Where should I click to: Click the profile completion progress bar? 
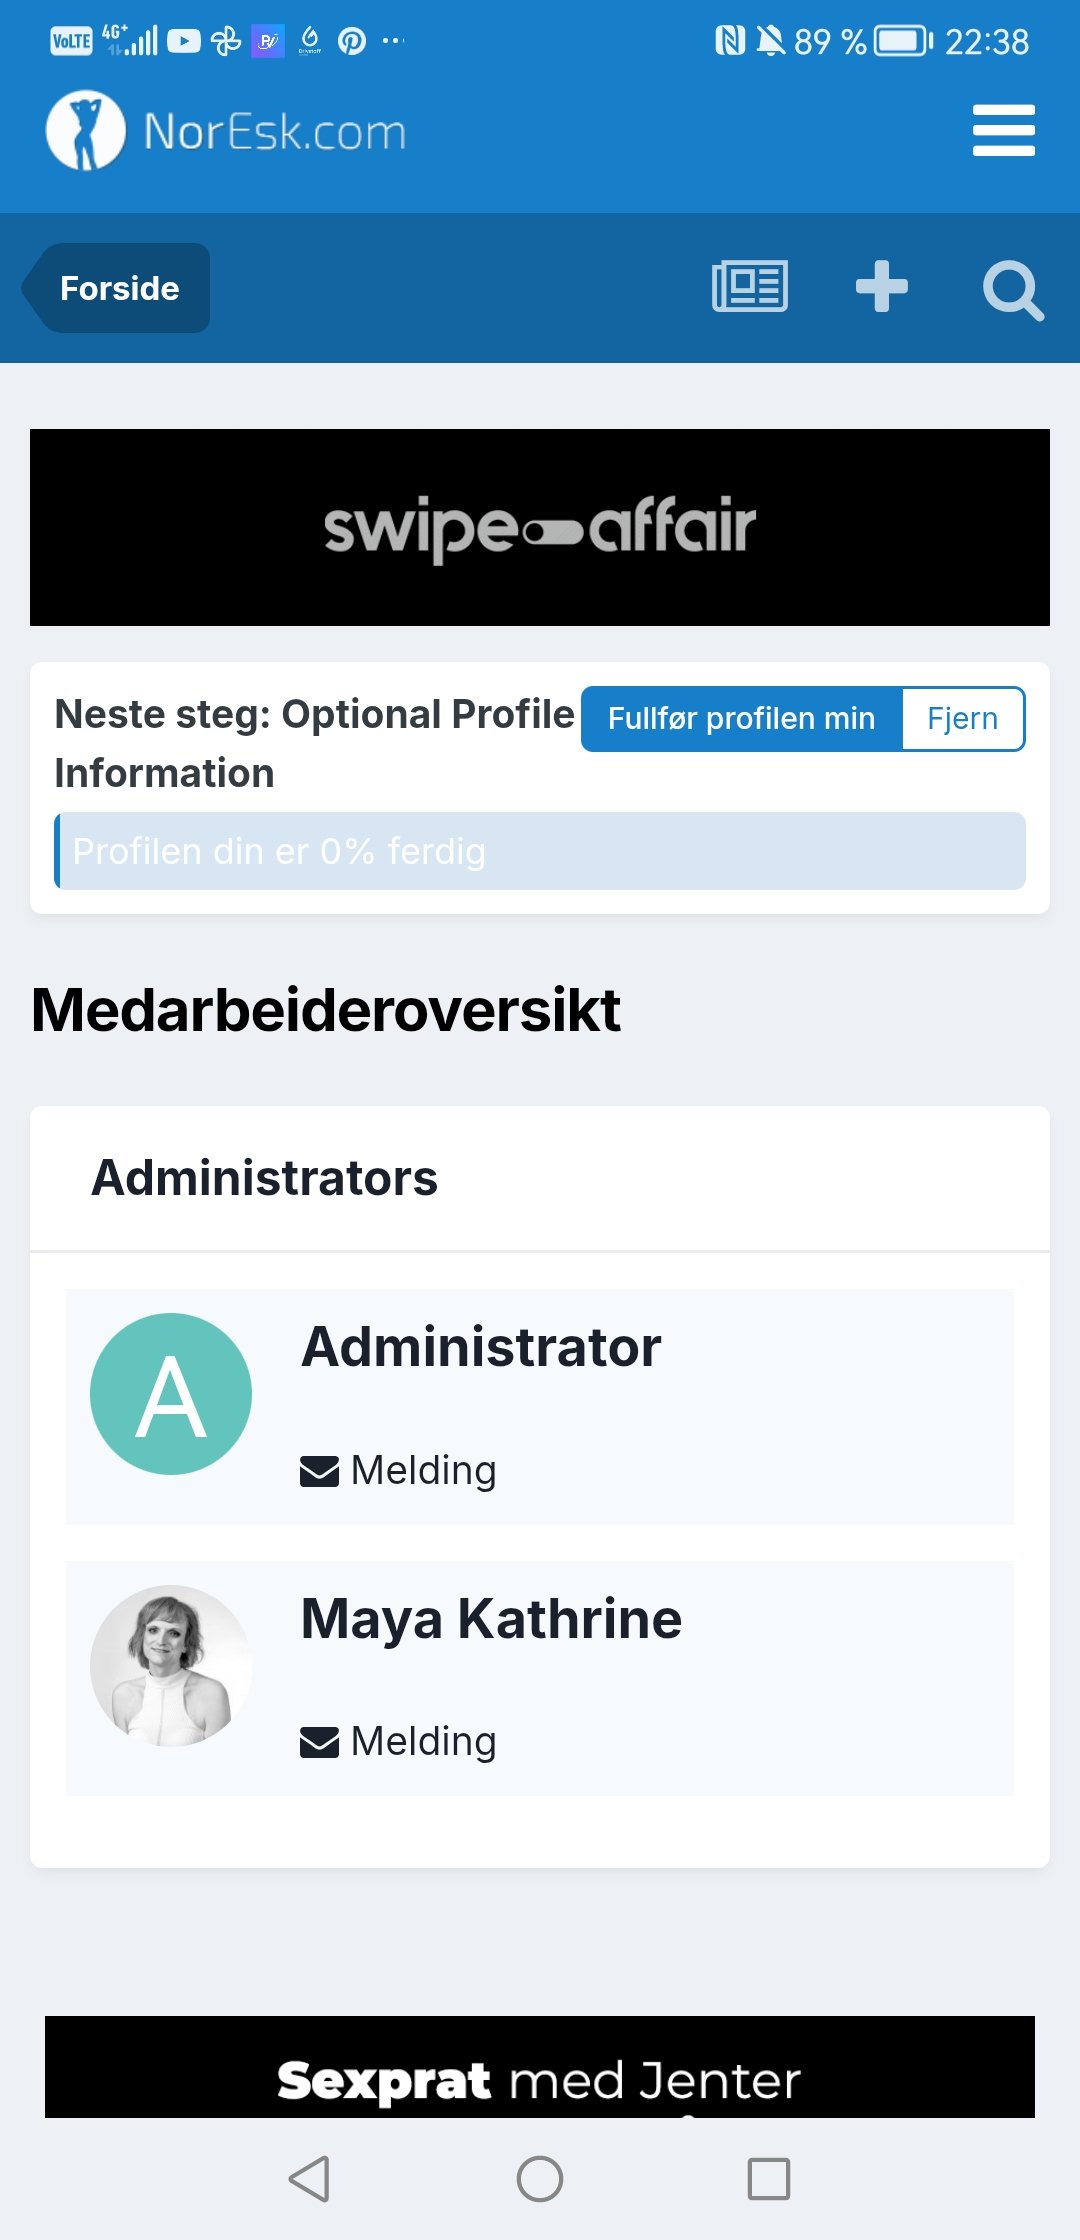540,851
